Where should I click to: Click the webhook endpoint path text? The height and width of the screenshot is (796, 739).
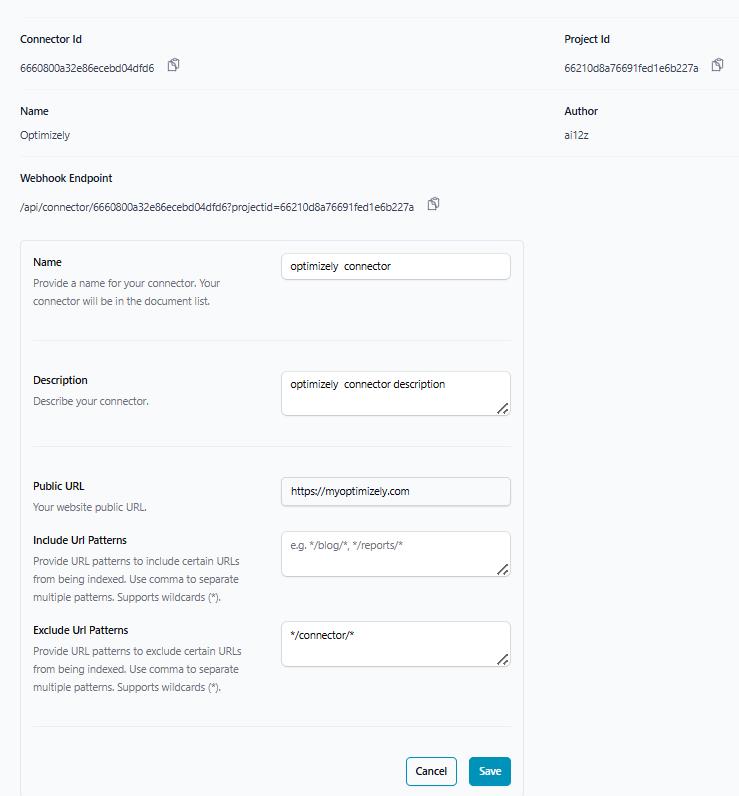click(217, 207)
